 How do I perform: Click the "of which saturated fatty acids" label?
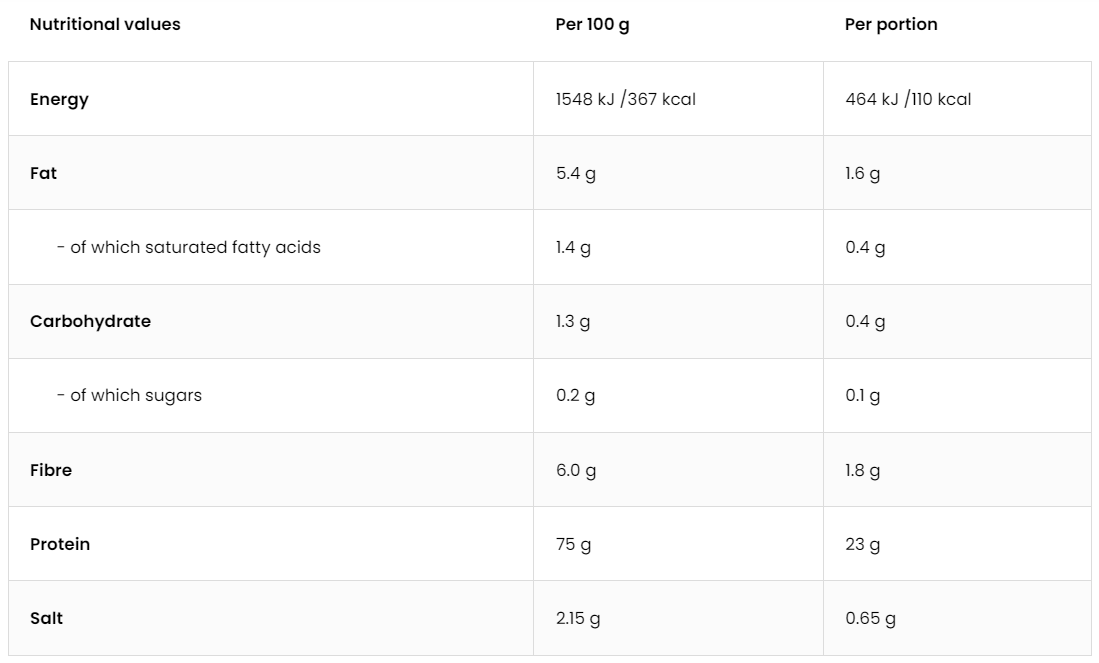pyautogui.click(x=189, y=247)
